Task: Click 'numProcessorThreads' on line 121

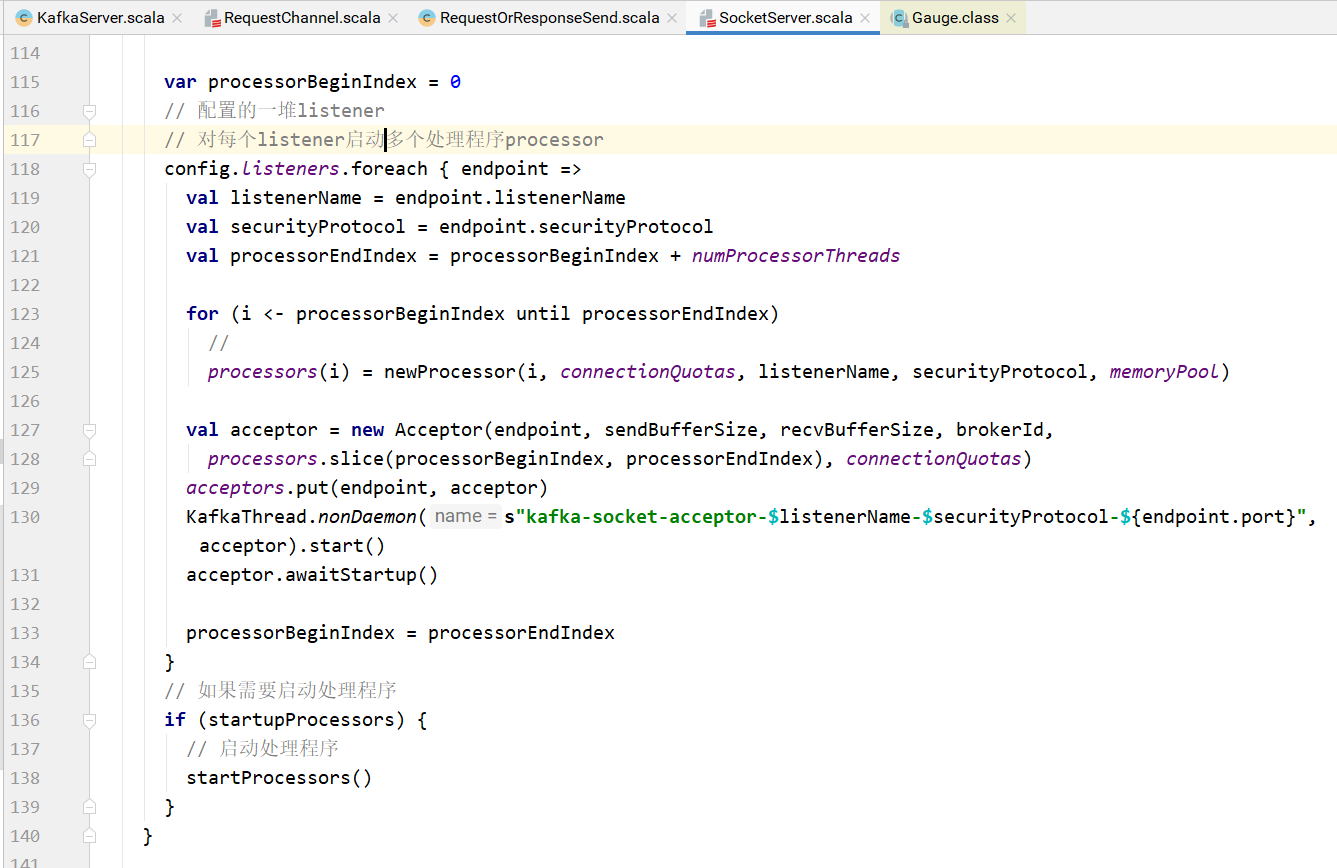Action: click(x=796, y=256)
